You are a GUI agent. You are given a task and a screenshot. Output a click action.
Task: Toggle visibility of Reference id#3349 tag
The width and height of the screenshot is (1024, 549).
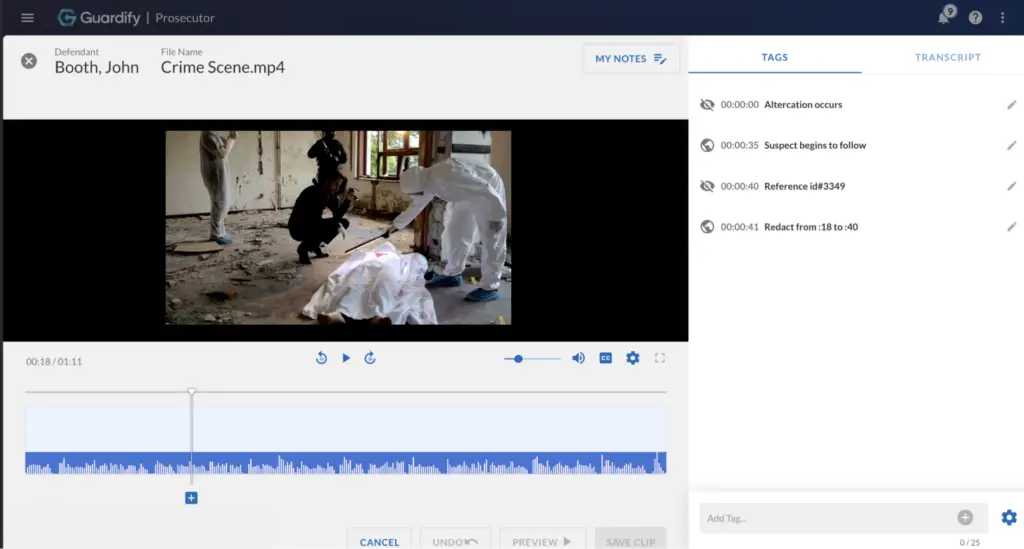[707, 186]
